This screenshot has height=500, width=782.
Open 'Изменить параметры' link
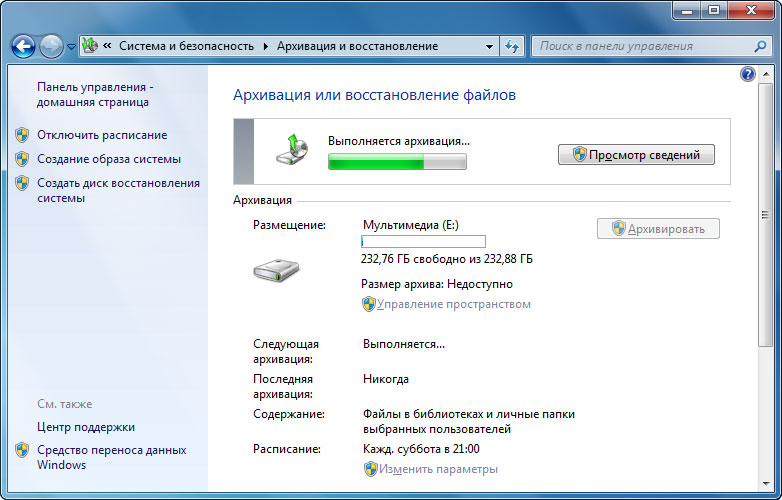[438, 469]
